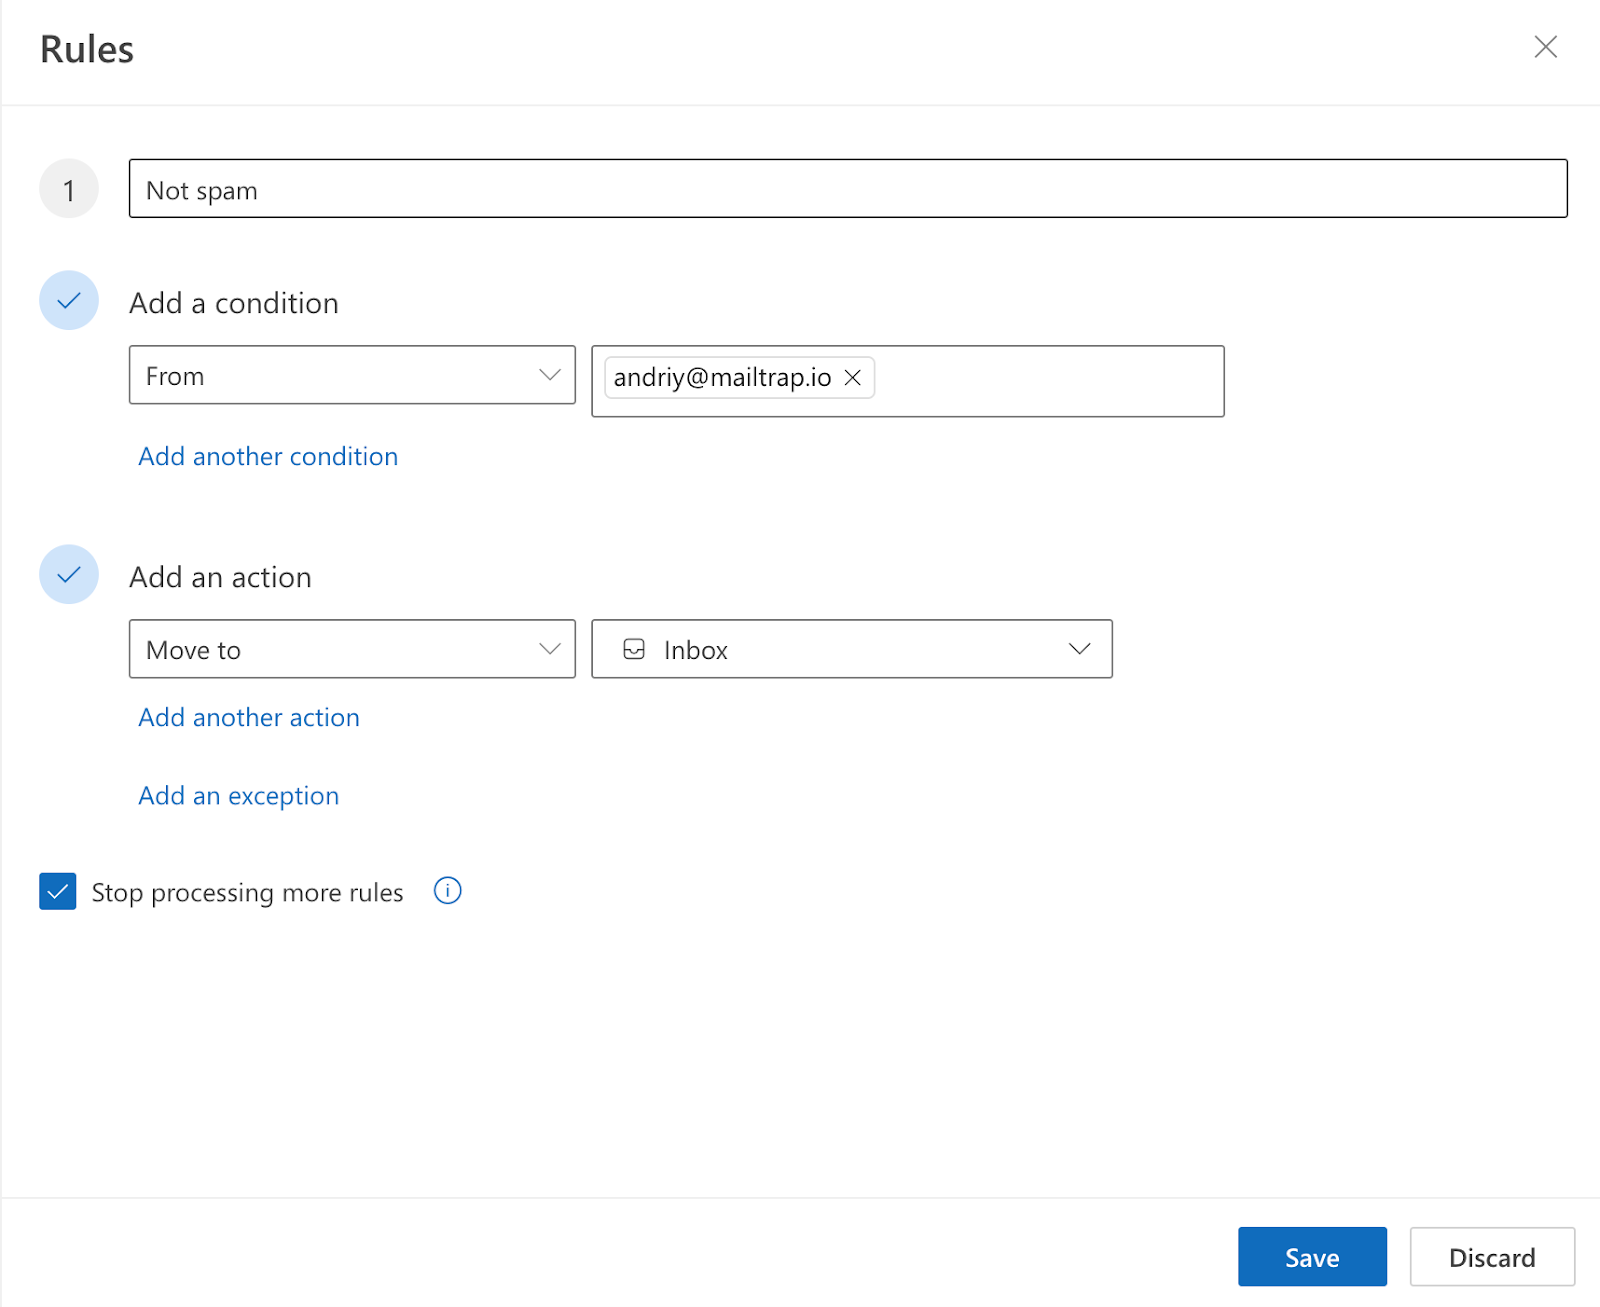Click the inbox folder icon in the action dropdown
Image resolution: width=1600 pixels, height=1307 pixels.
point(635,649)
